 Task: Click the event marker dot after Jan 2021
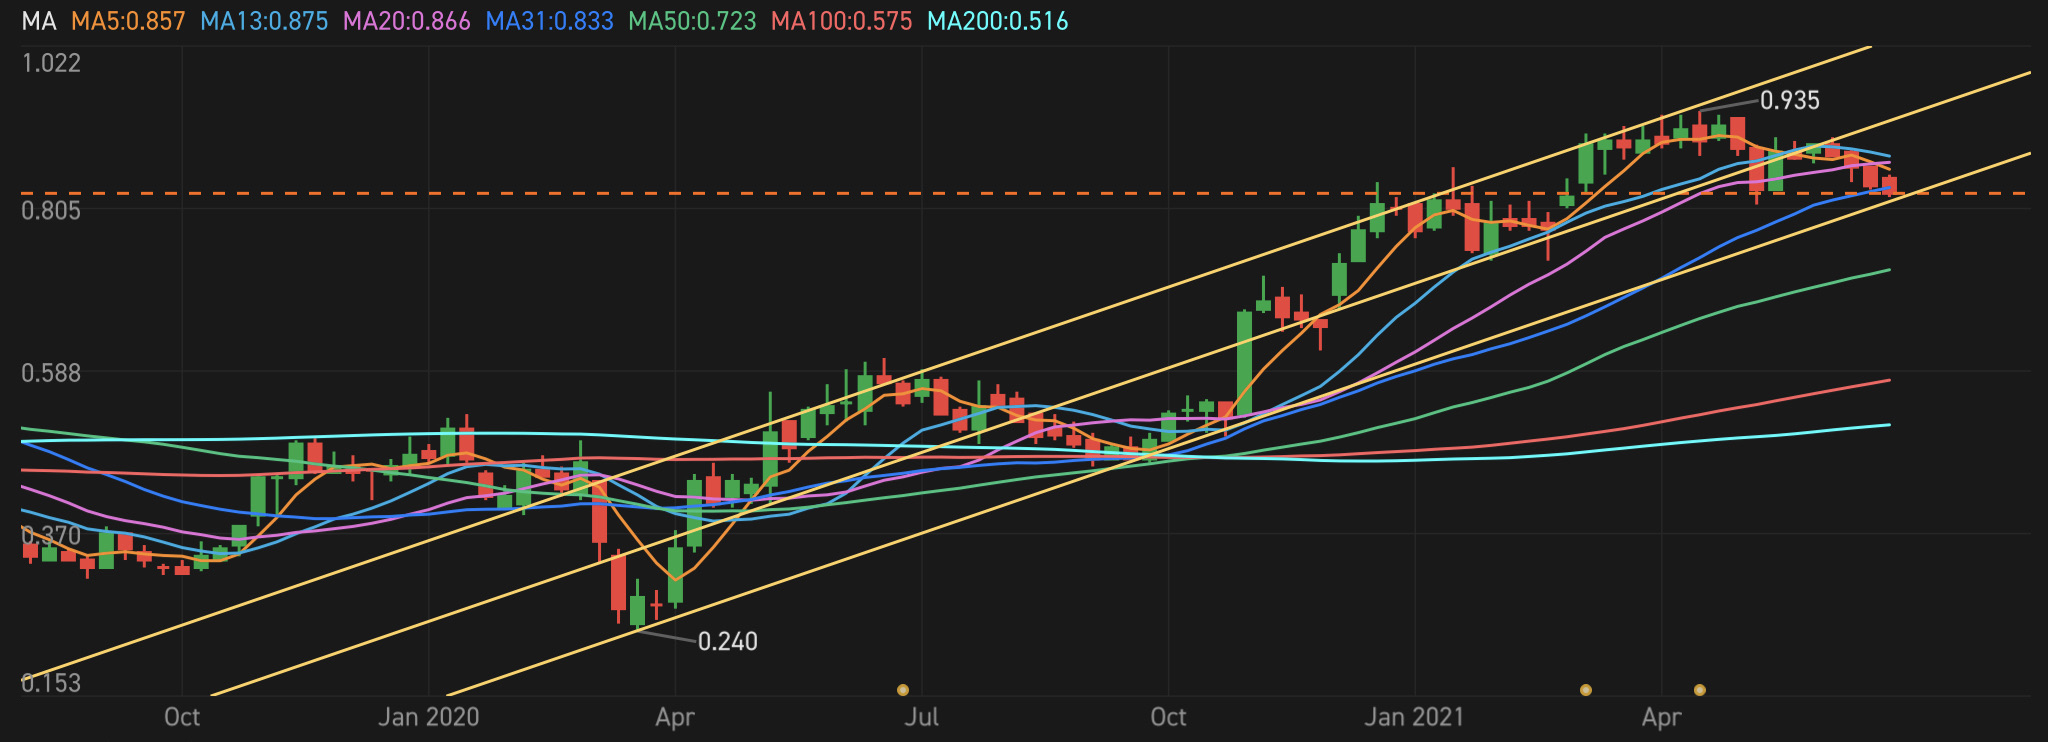coord(1585,690)
